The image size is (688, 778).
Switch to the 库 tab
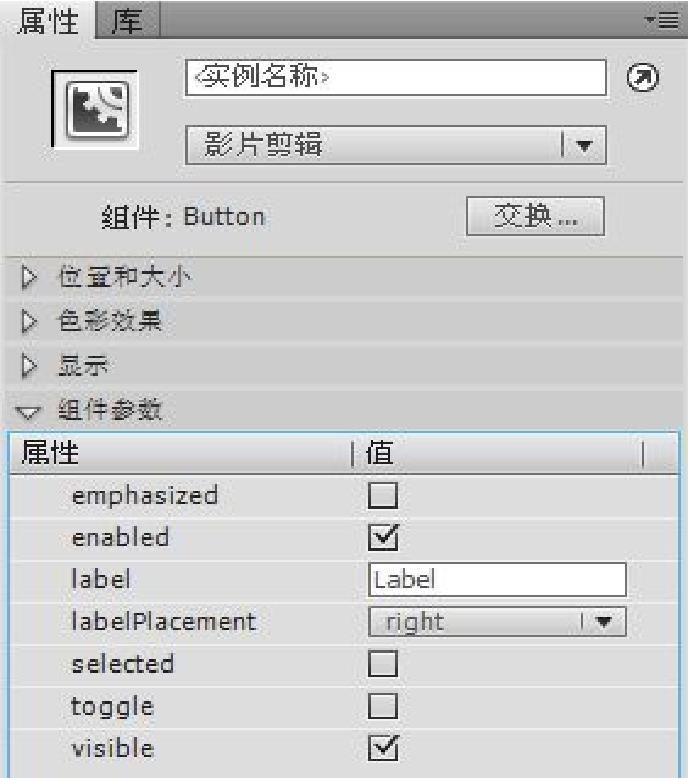(127, 18)
